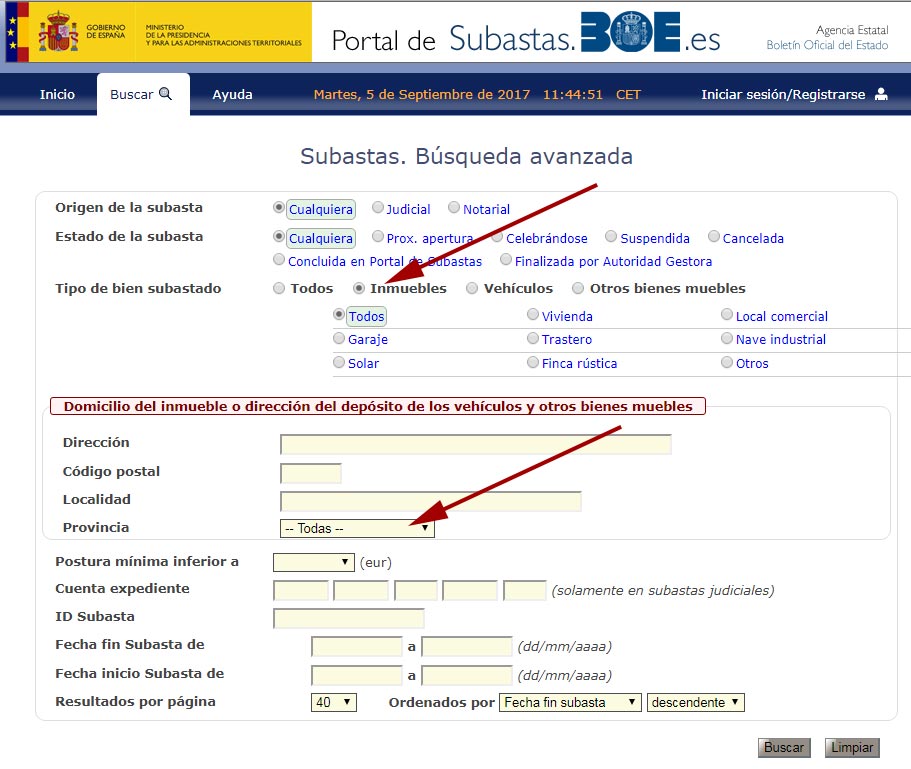Viewport: 911px width, 769px height.
Task: Open Ordenados por Fecha fin subasta dropdown
Action: click(570, 702)
